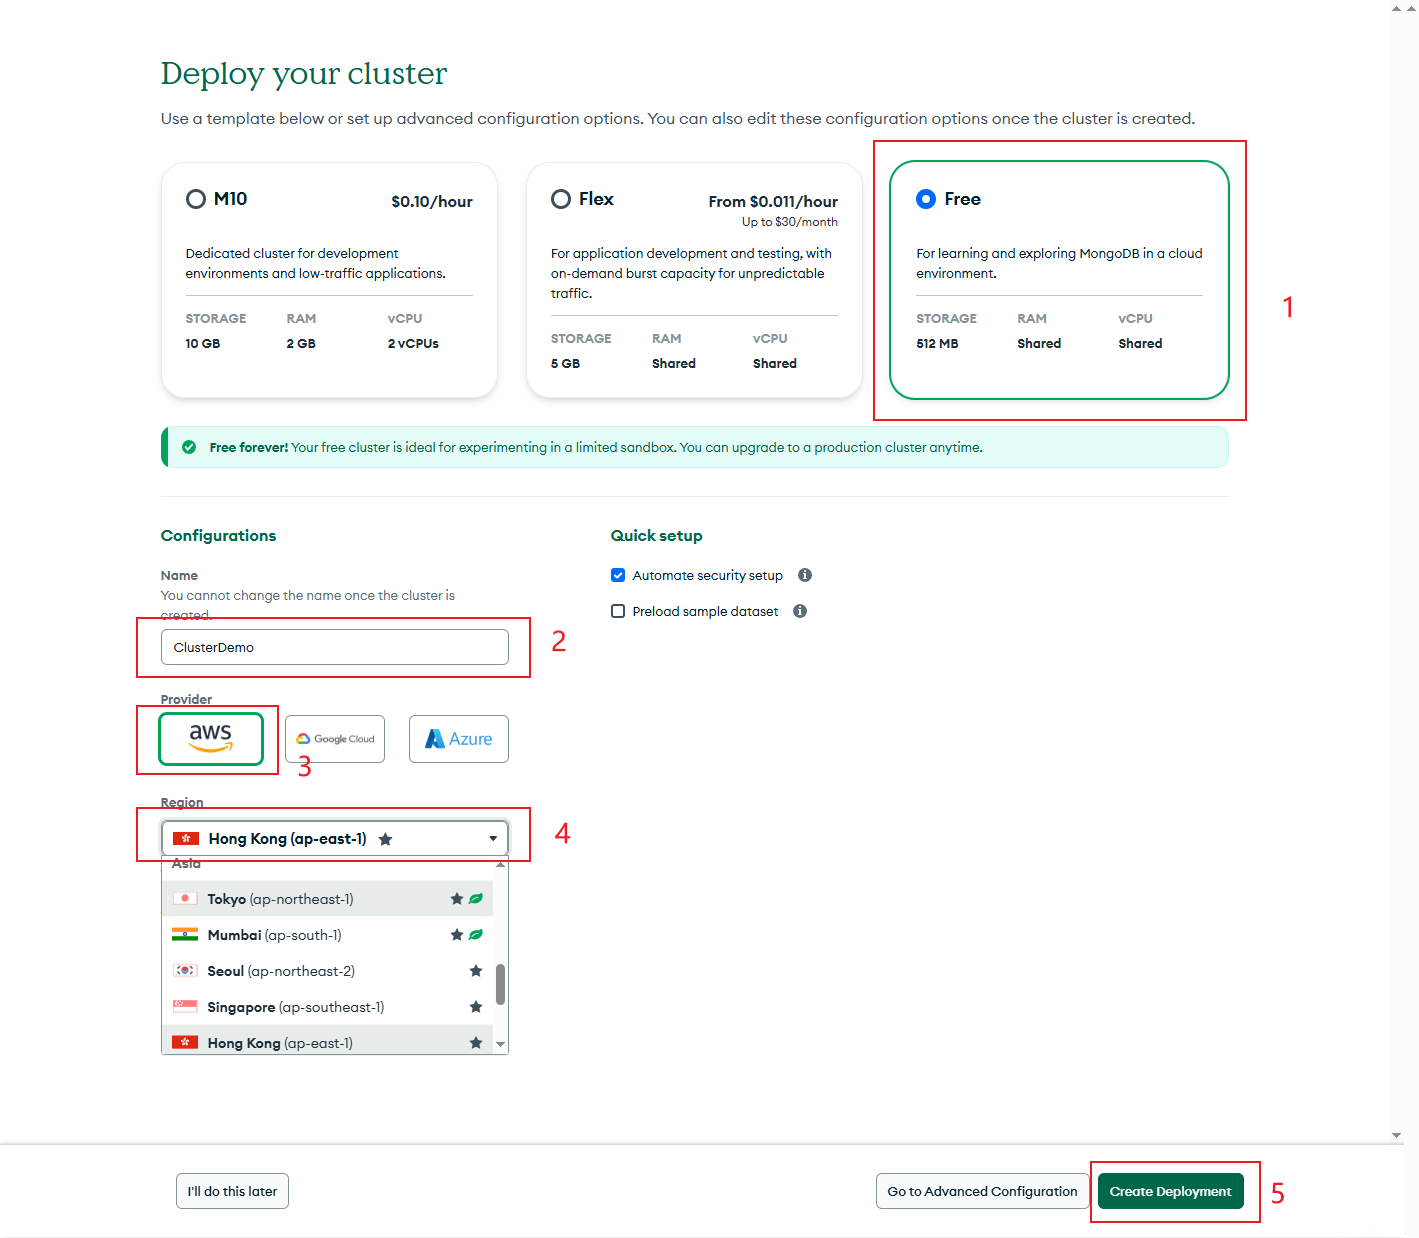1419x1238 pixels.
Task: Select Seoul (ap-northeast-2) region
Action: click(x=327, y=971)
